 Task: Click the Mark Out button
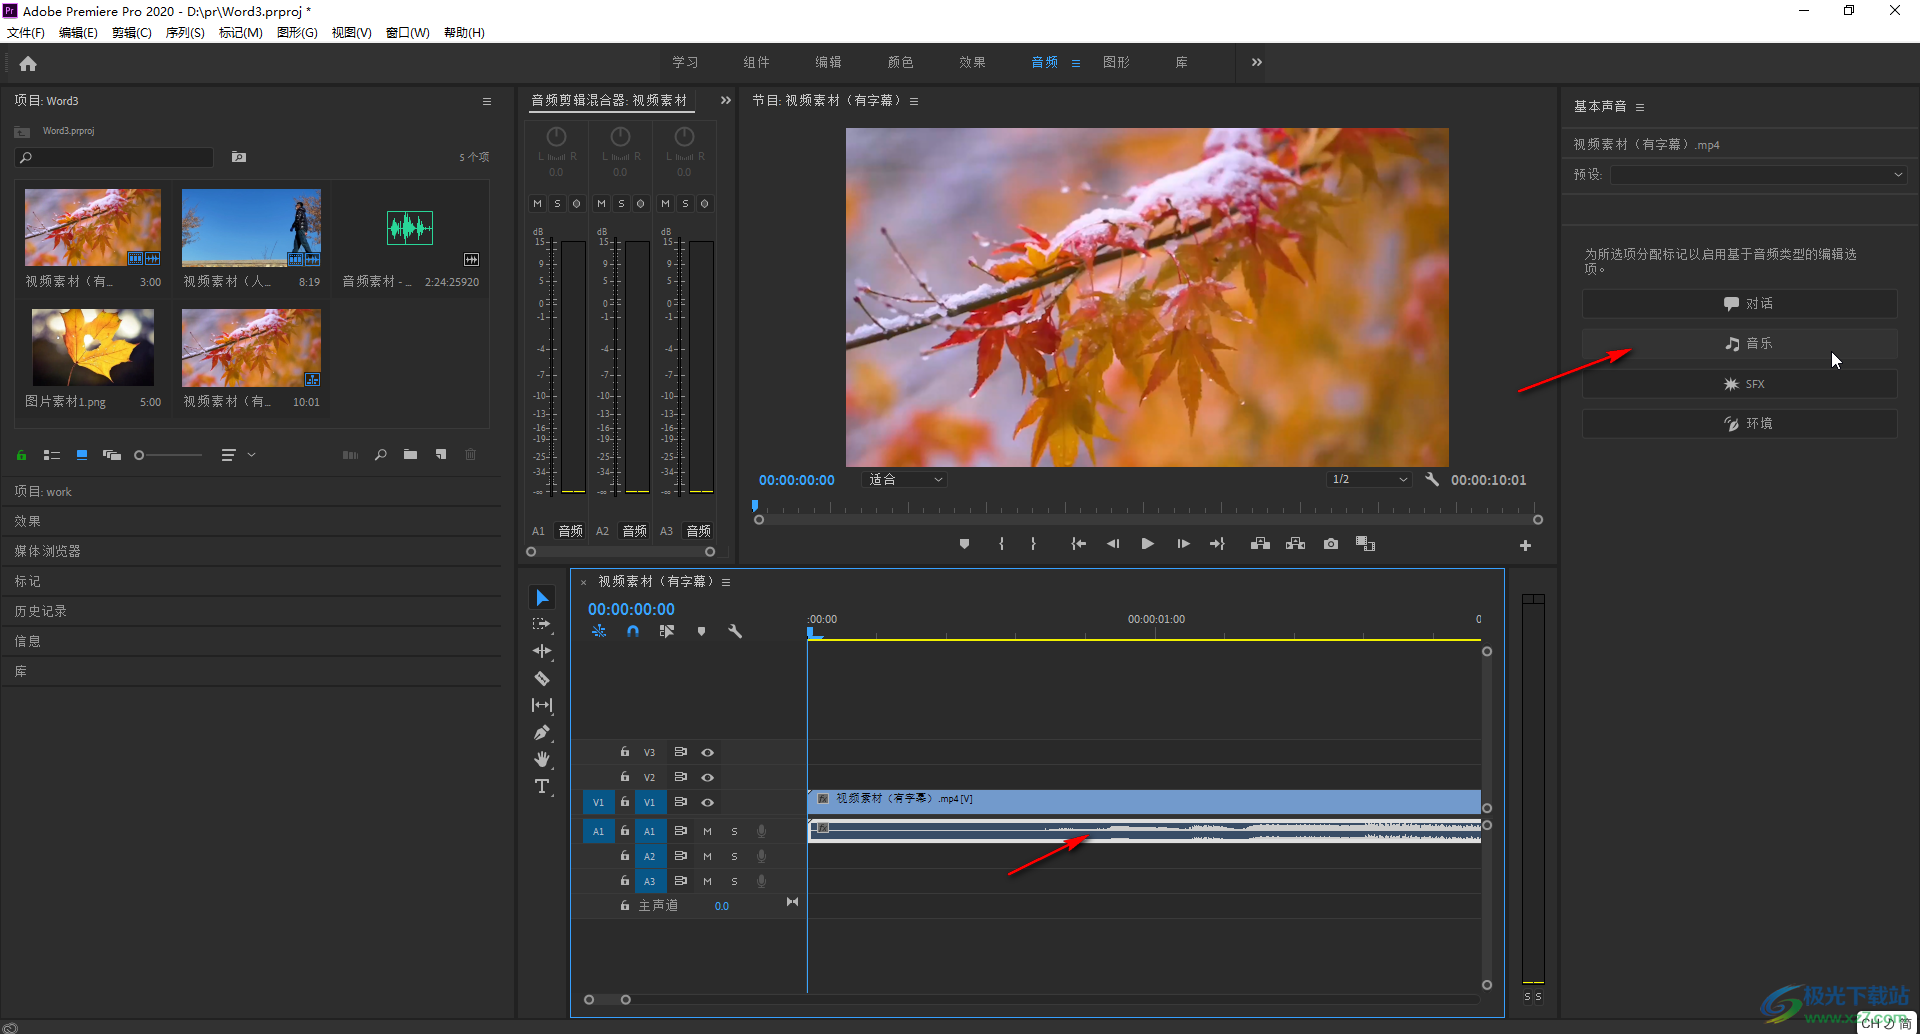(1033, 544)
